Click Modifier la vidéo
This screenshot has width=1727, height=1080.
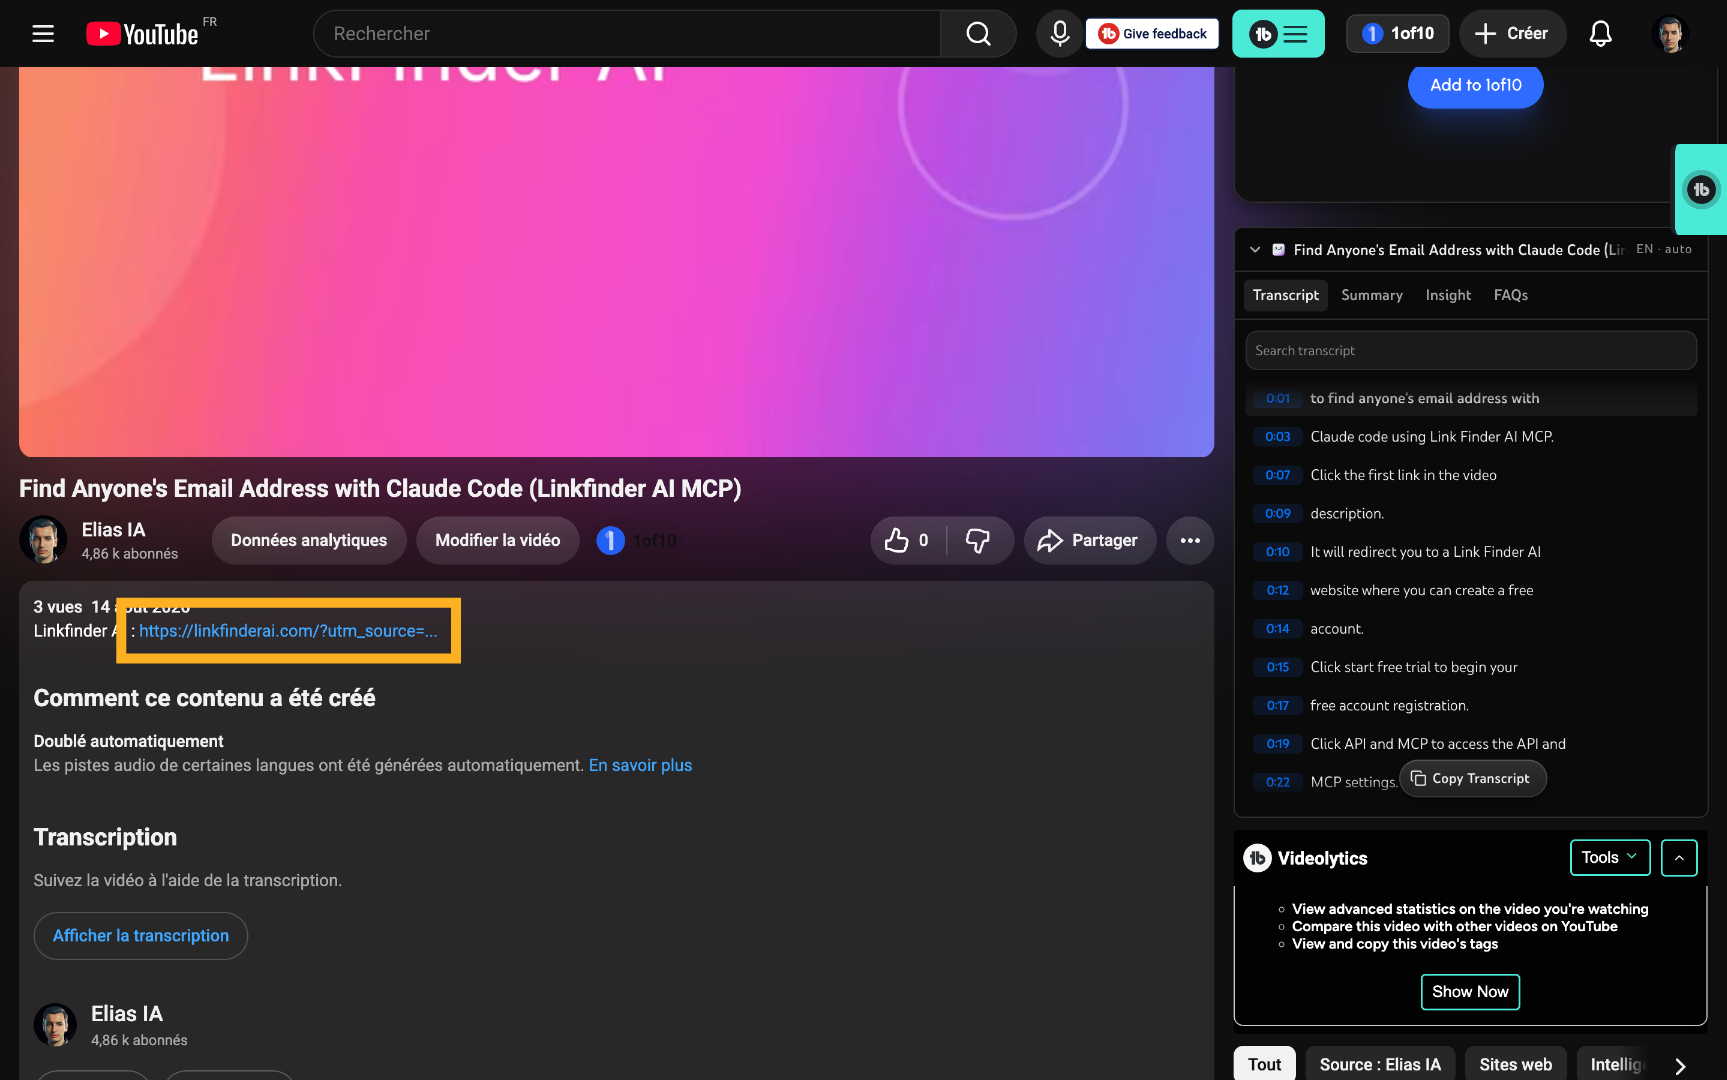(x=498, y=541)
